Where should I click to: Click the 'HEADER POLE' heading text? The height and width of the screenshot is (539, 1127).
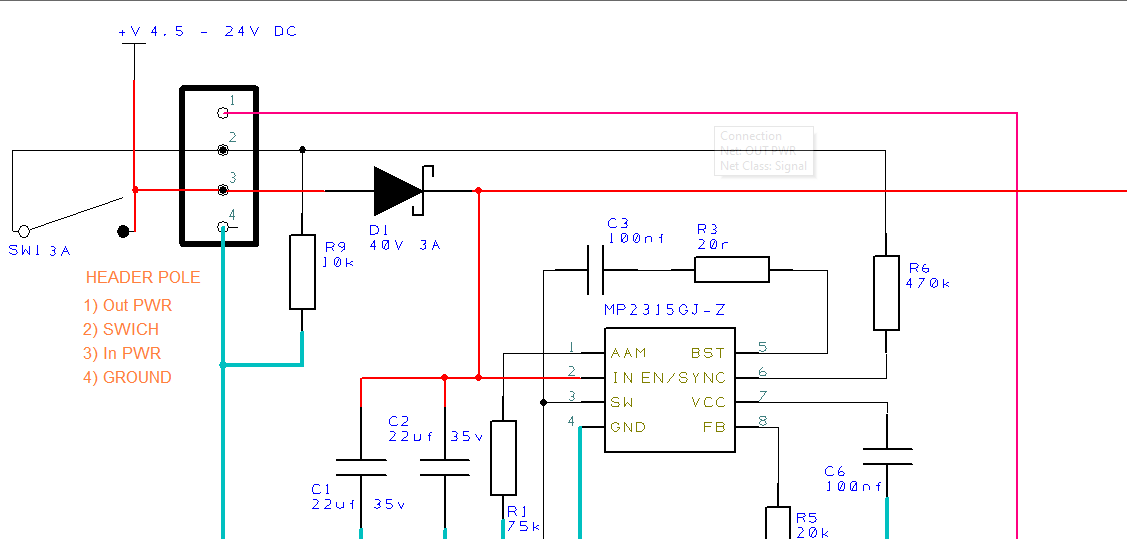[143, 277]
